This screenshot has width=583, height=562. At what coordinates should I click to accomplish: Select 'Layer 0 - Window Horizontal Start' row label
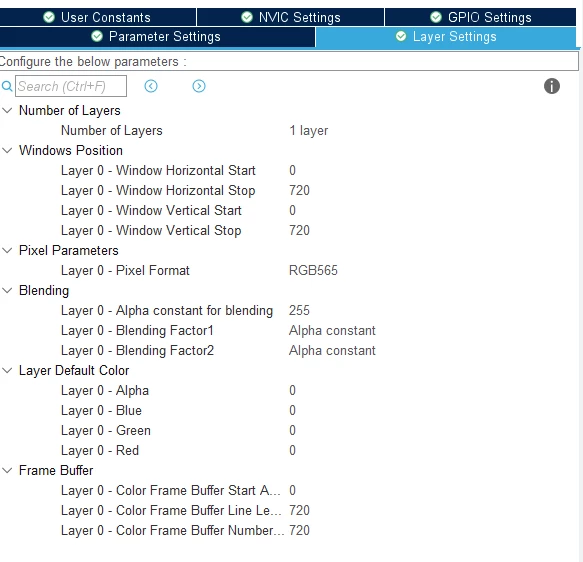pyautogui.click(x=158, y=170)
